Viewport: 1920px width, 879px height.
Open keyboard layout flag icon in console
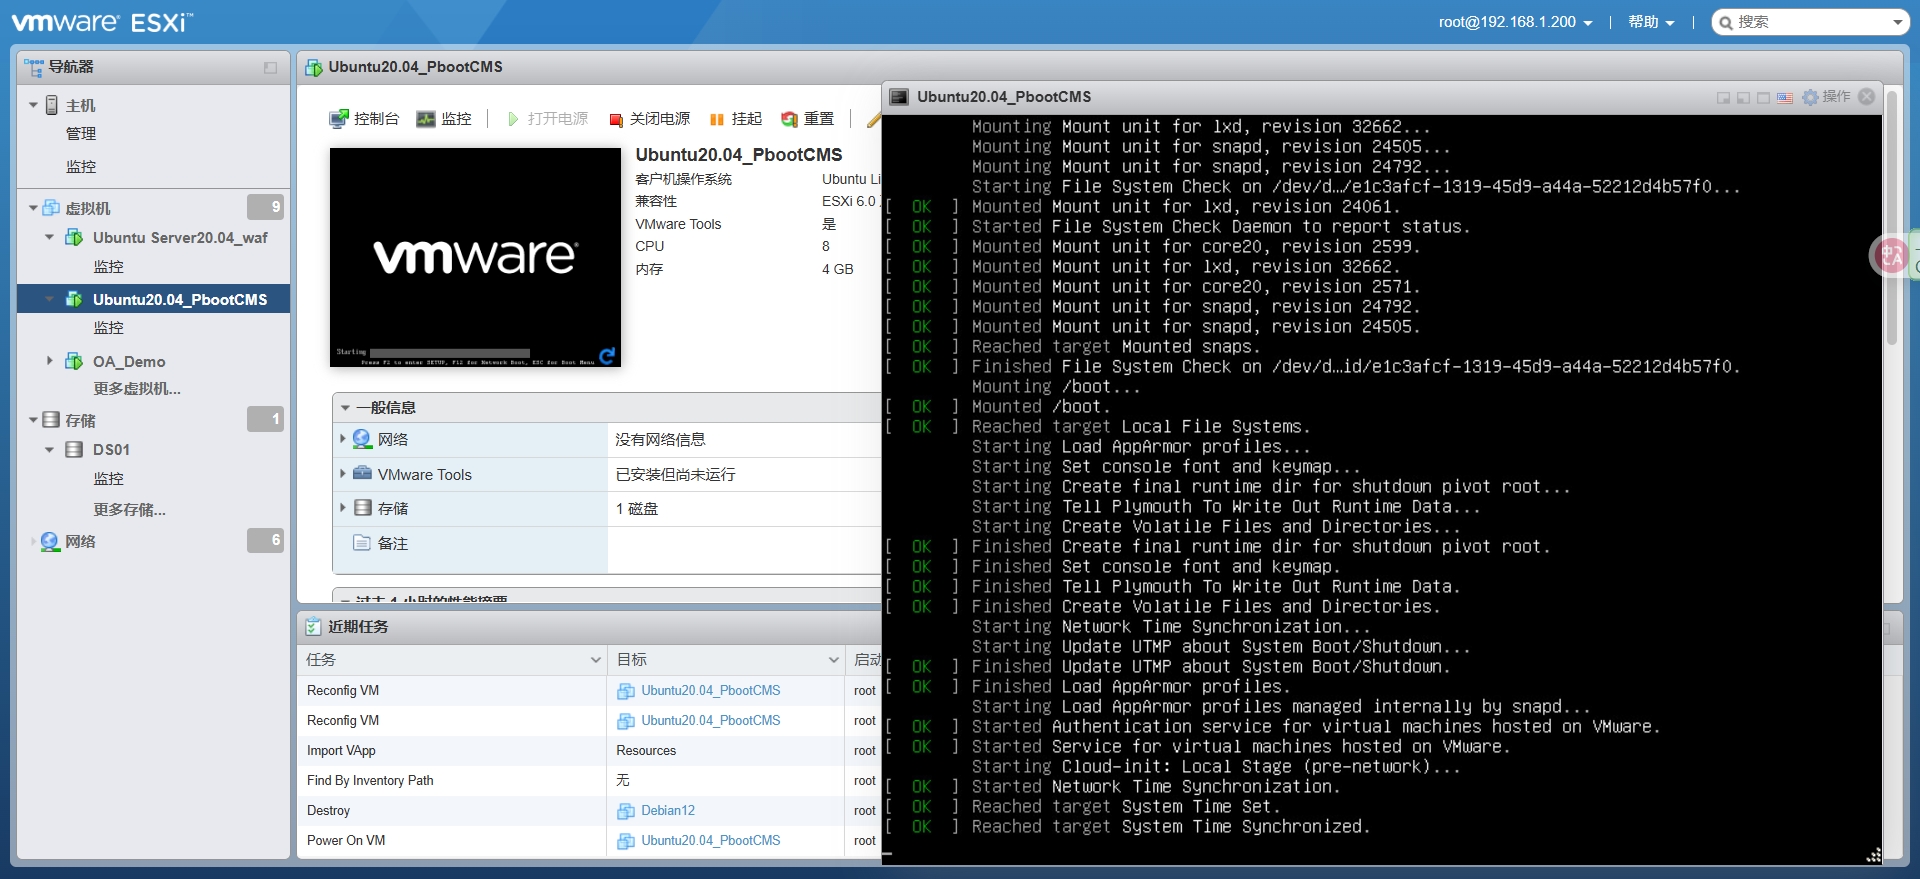point(1784,98)
